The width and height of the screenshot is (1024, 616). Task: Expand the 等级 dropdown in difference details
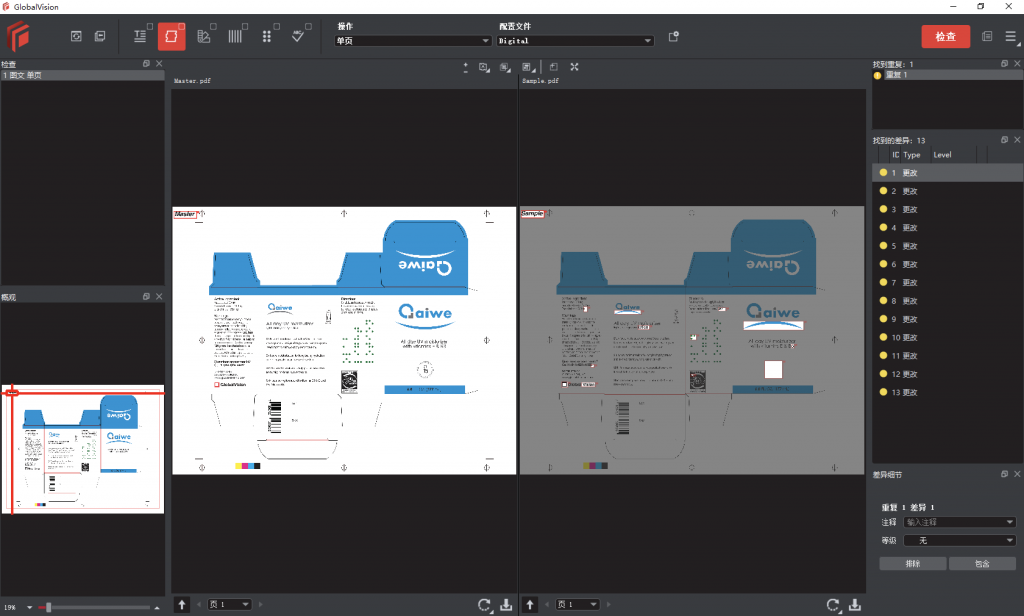coord(959,540)
